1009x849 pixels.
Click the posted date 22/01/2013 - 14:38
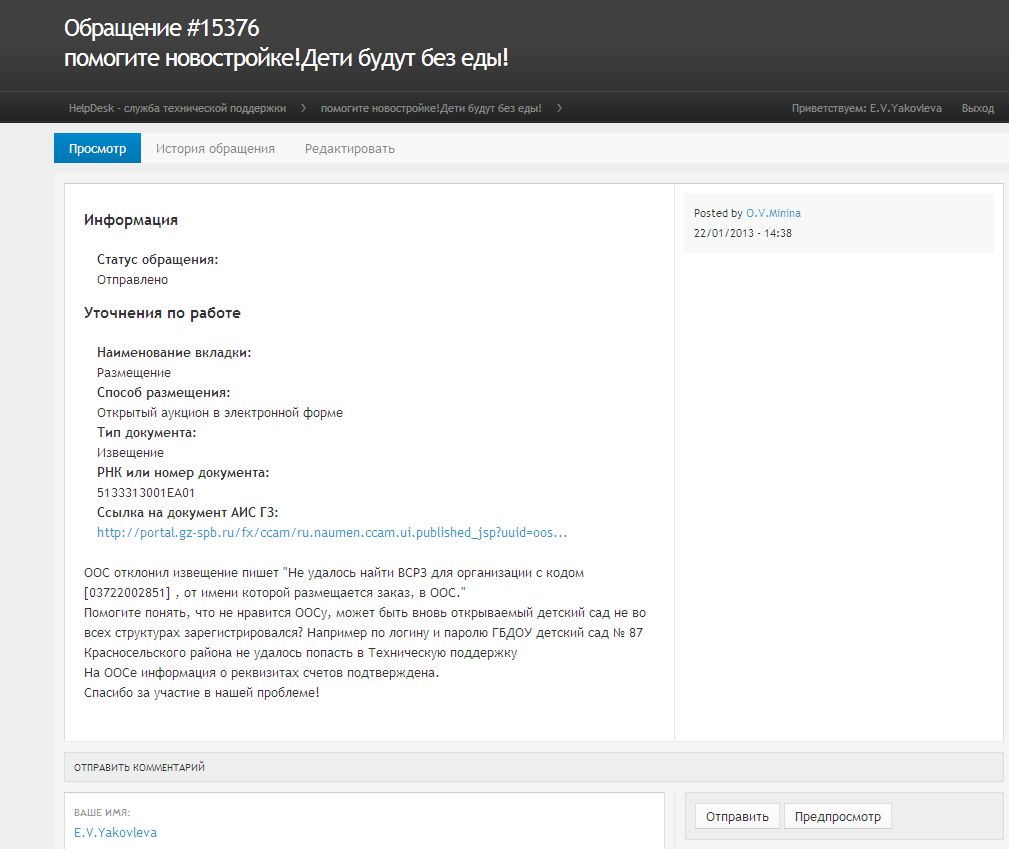tap(743, 233)
